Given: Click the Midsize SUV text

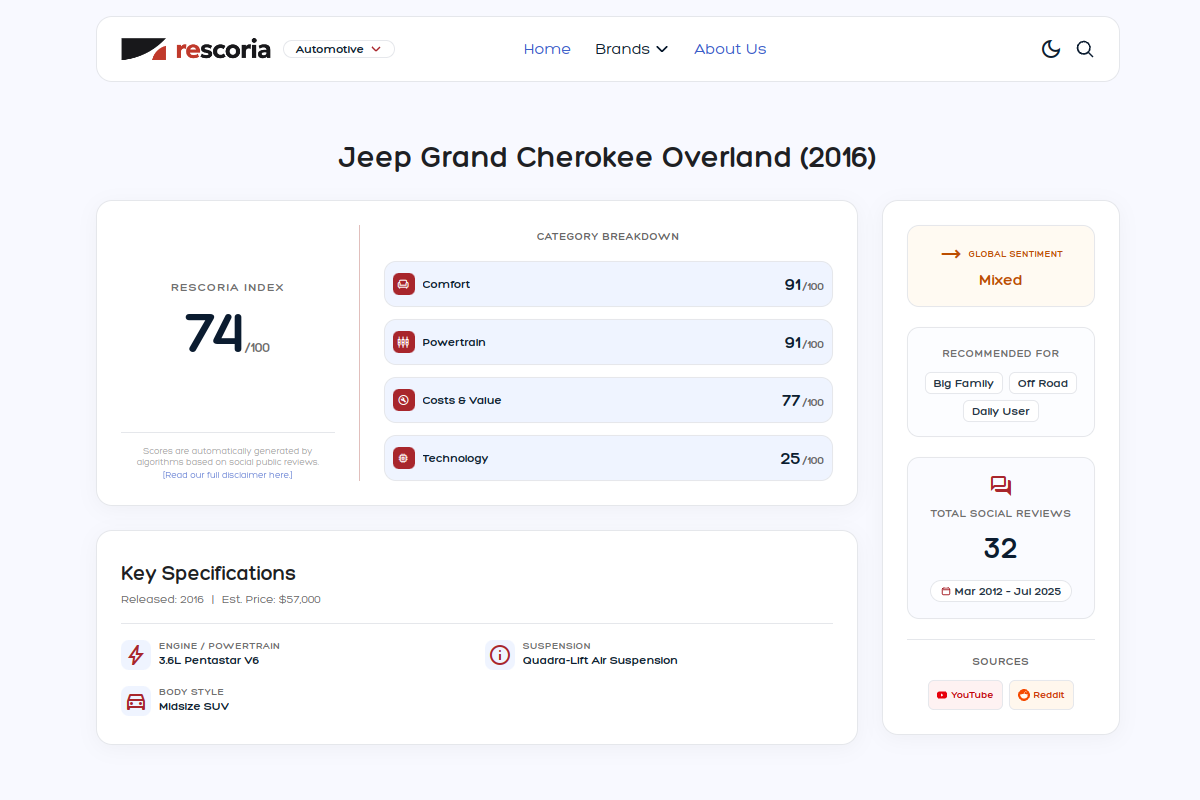Looking at the screenshot, I should click(x=194, y=706).
